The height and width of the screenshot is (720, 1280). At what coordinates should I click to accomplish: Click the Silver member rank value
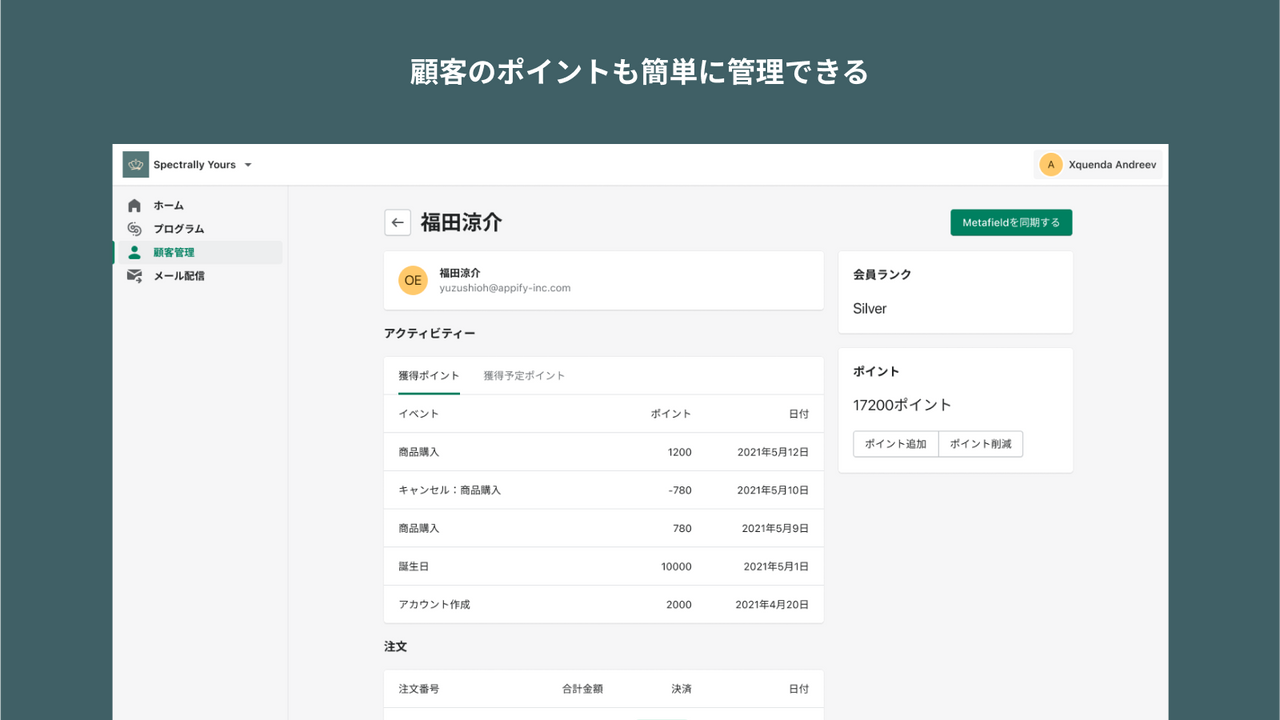click(870, 309)
